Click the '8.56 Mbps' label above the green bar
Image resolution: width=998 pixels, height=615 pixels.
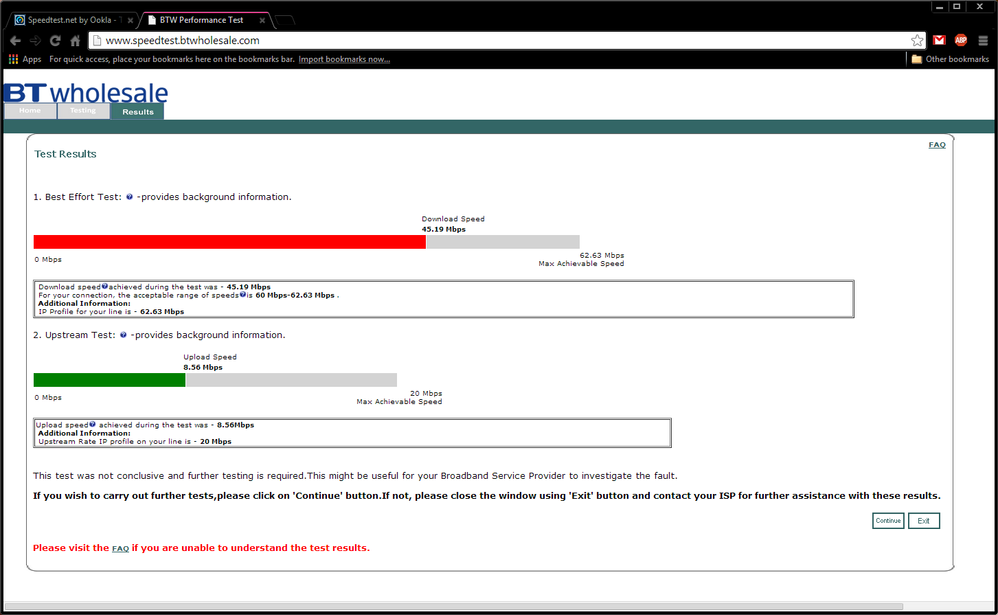click(x=203, y=367)
